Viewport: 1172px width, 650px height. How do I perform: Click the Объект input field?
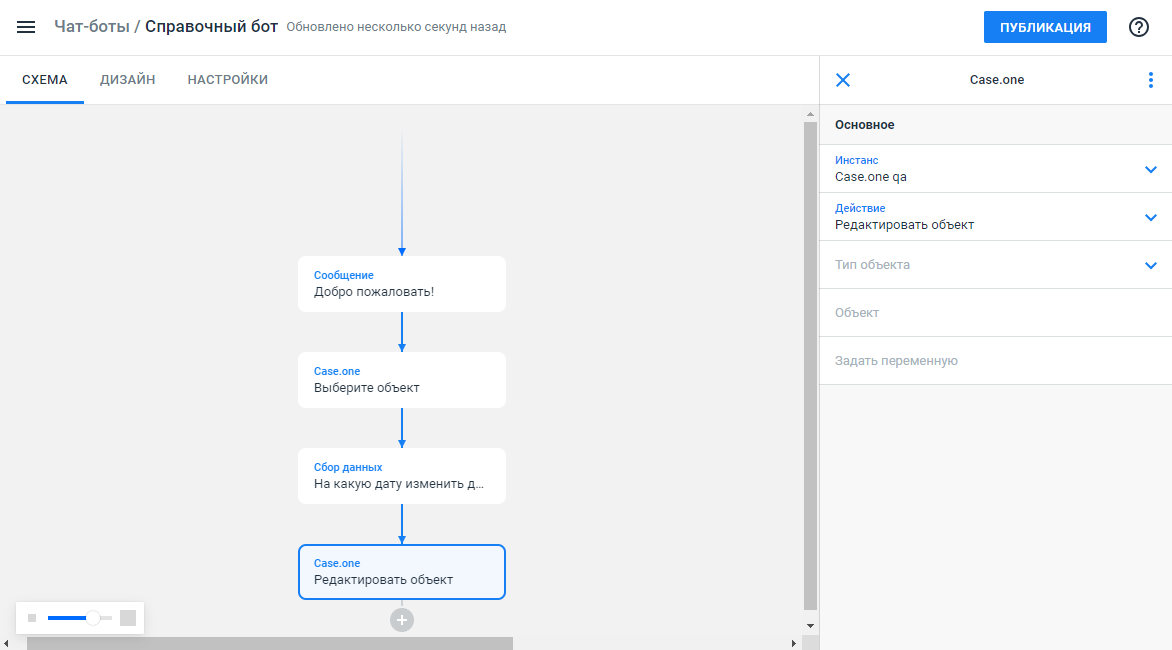[x=996, y=312]
